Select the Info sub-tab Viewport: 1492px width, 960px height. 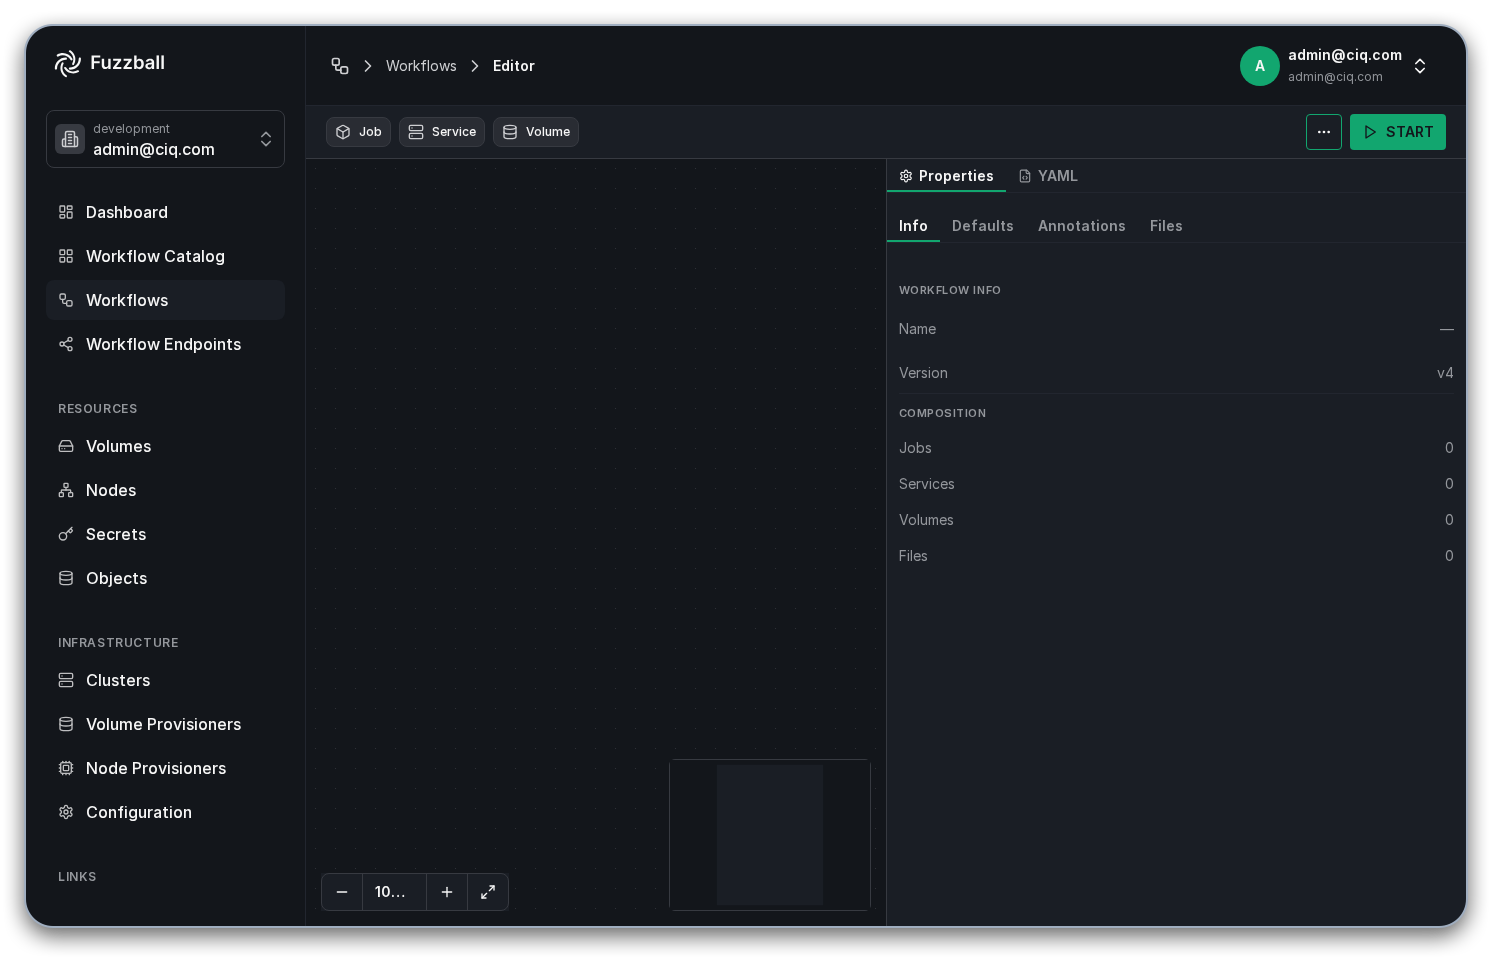point(913,226)
